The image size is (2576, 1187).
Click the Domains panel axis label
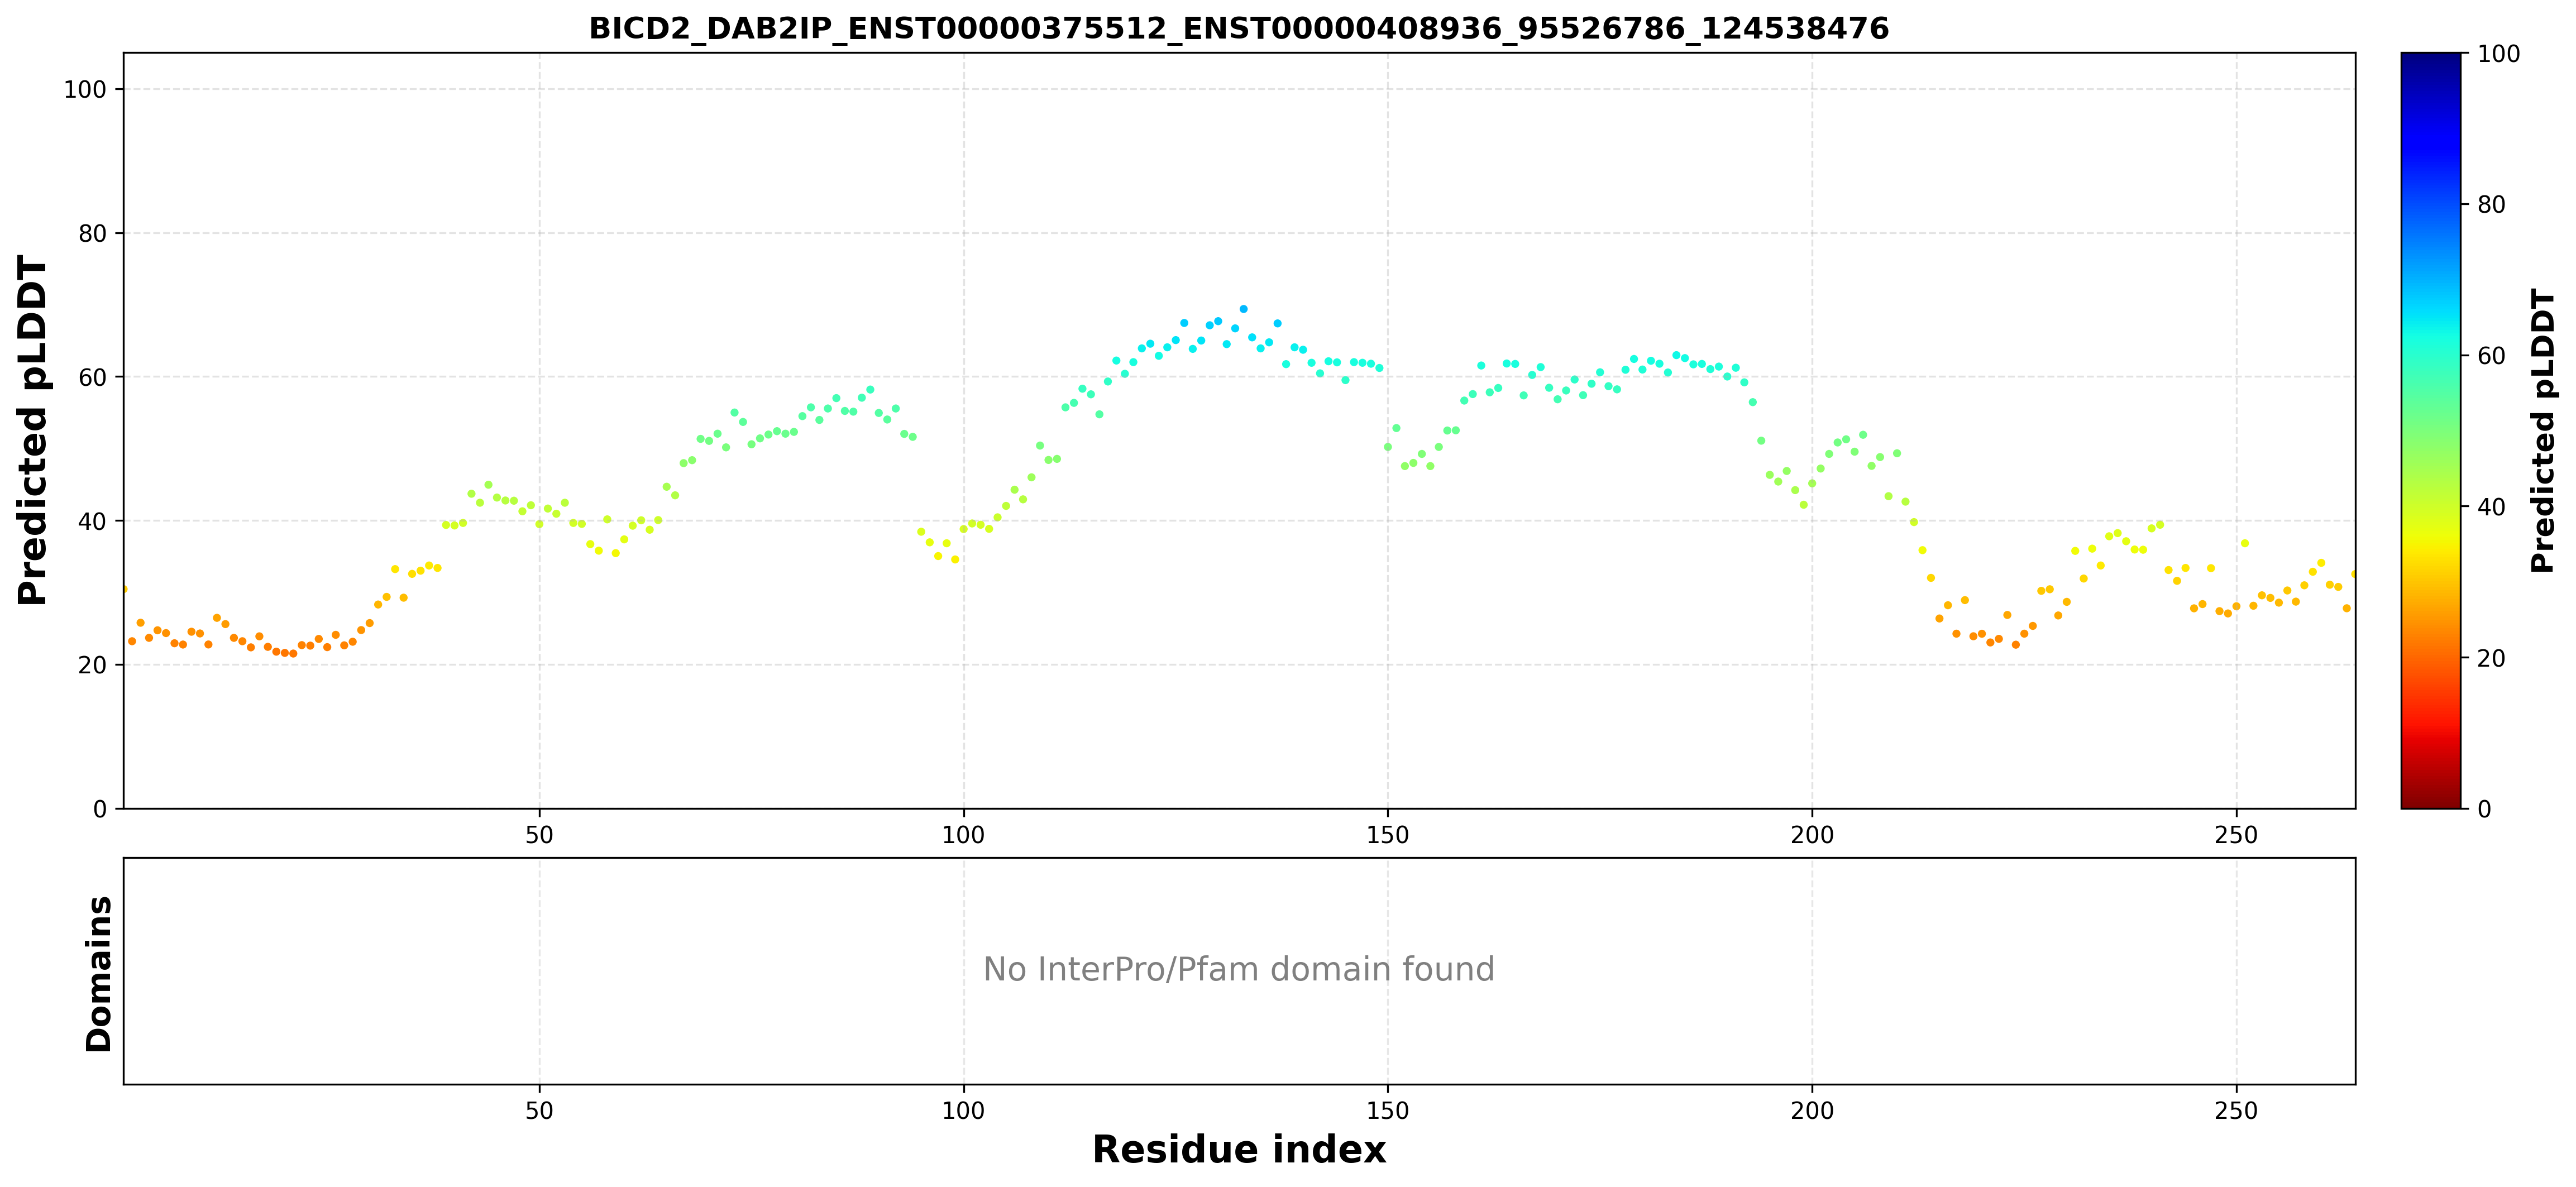click(98, 973)
